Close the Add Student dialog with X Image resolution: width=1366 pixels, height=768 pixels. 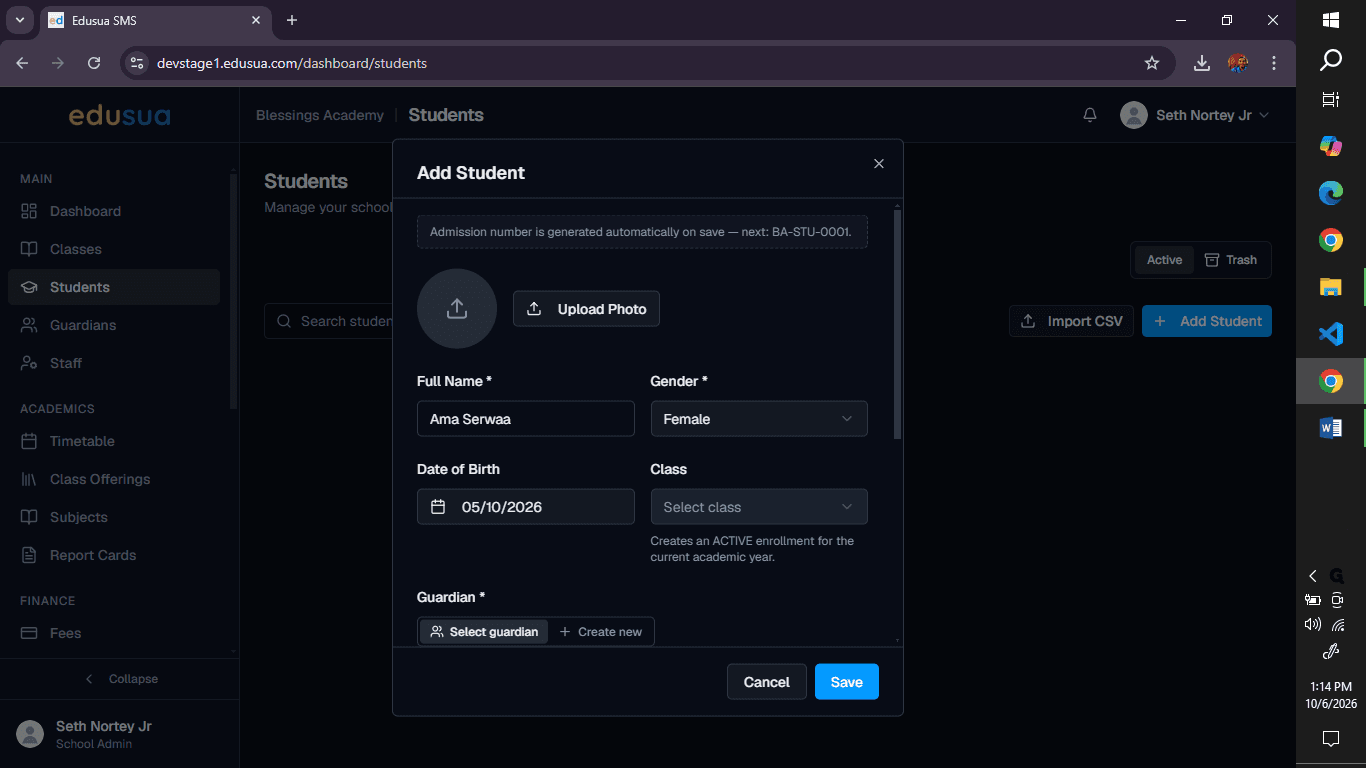click(x=879, y=164)
